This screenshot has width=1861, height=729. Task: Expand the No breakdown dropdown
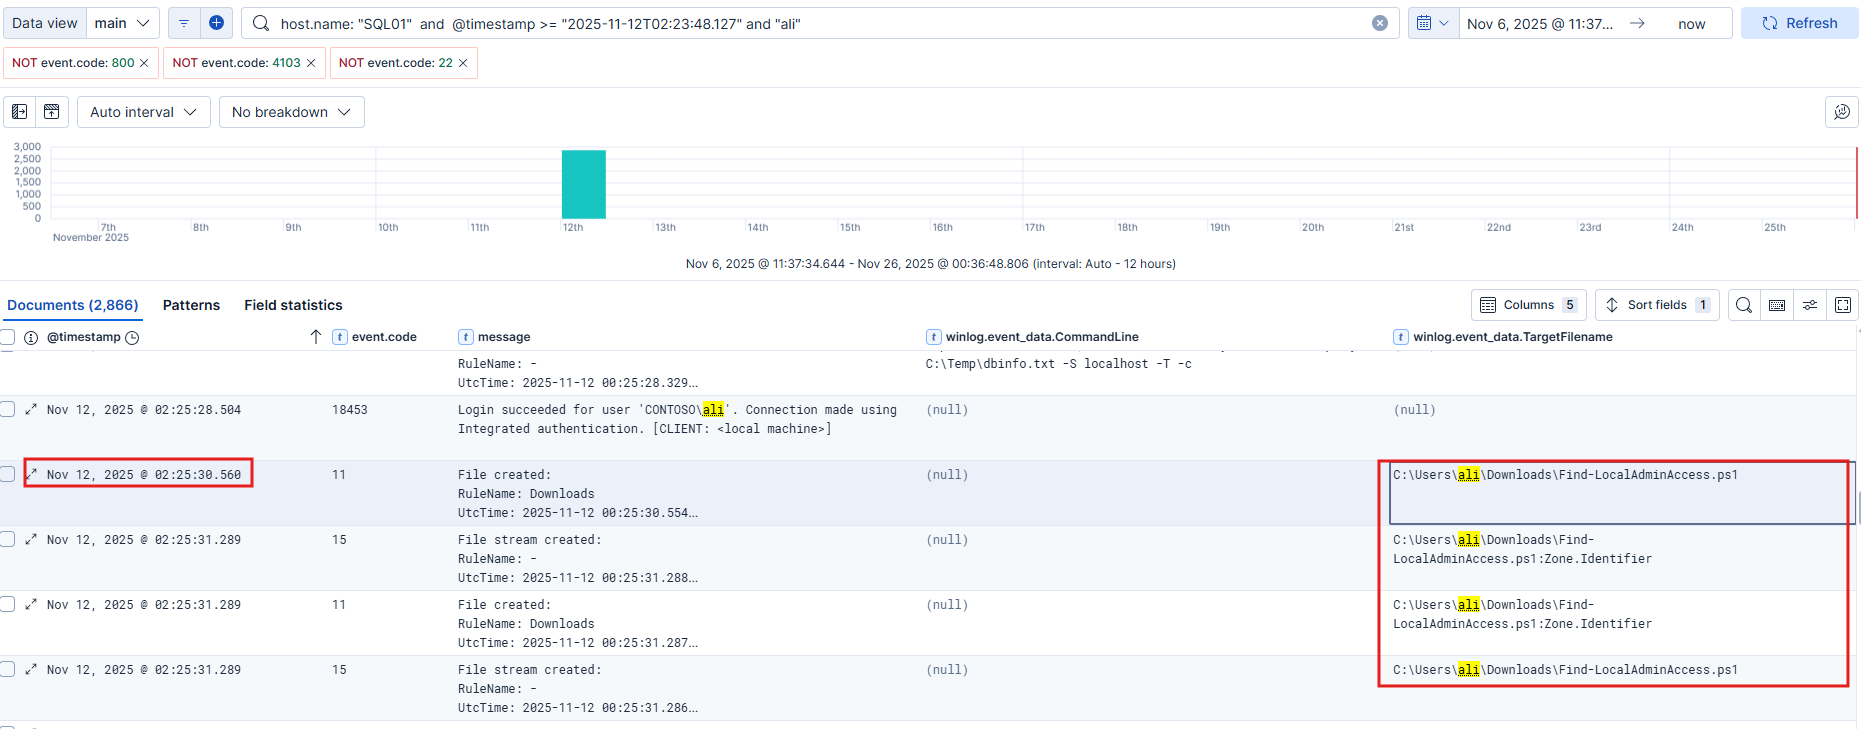tap(291, 112)
